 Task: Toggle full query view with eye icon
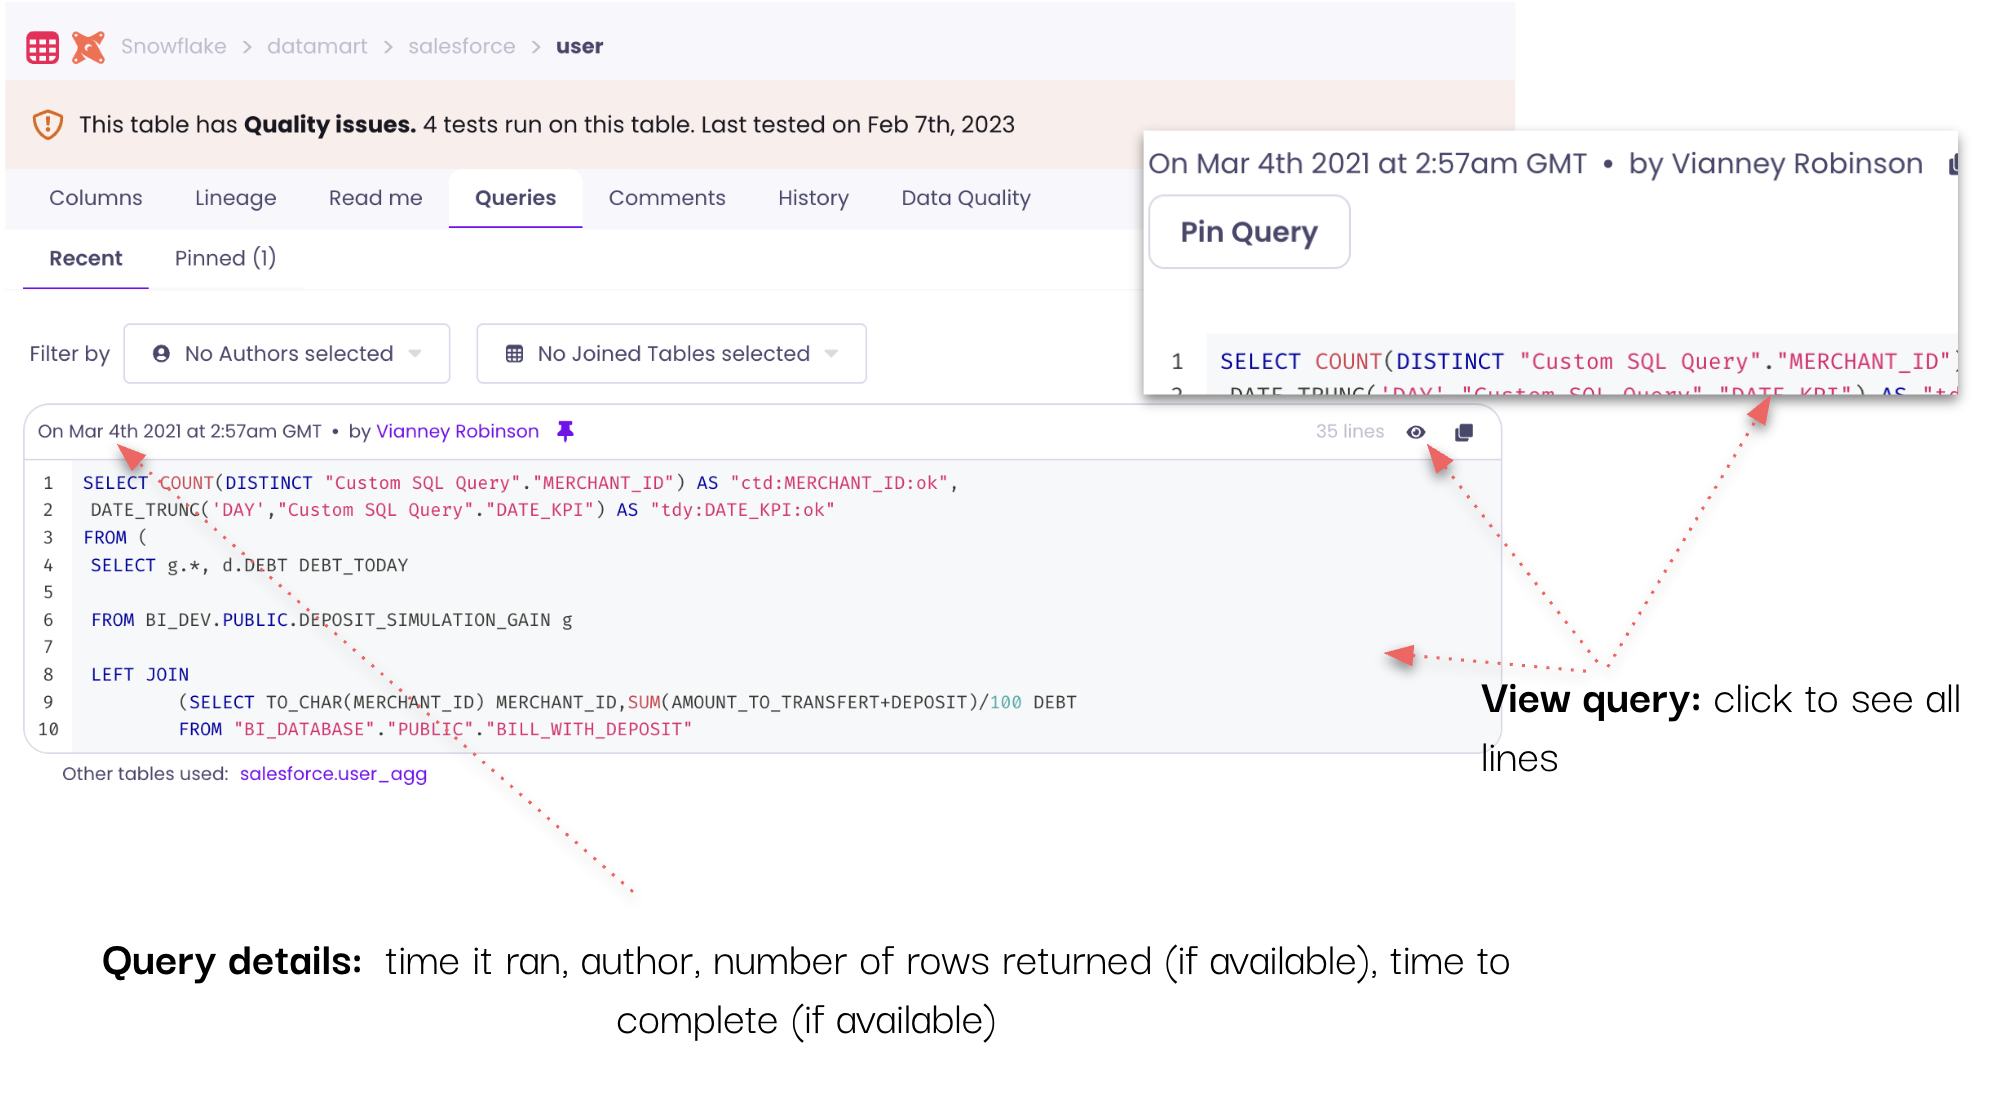pos(1416,432)
